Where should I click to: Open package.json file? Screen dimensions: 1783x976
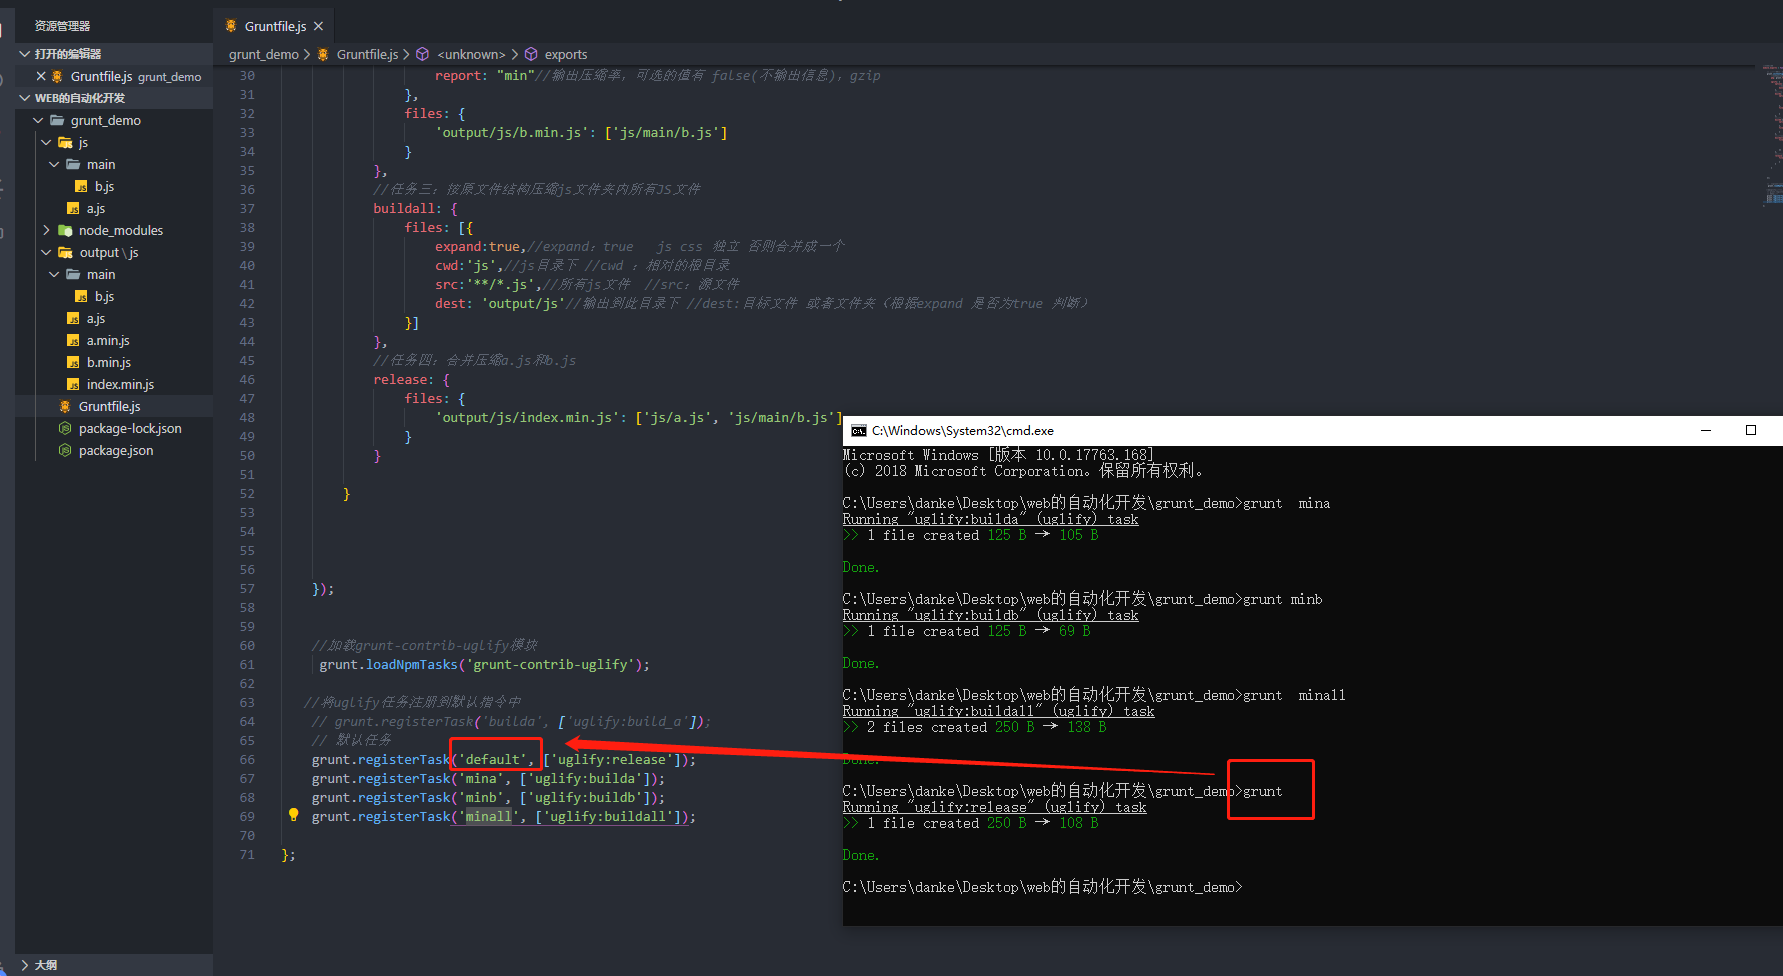pos(116,450)
